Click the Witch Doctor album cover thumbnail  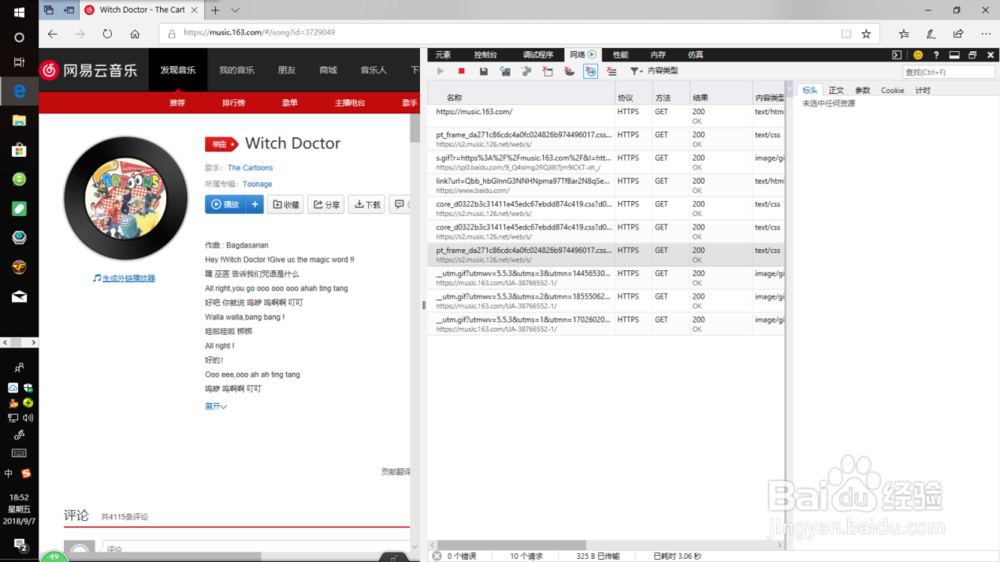coord(126,198)
